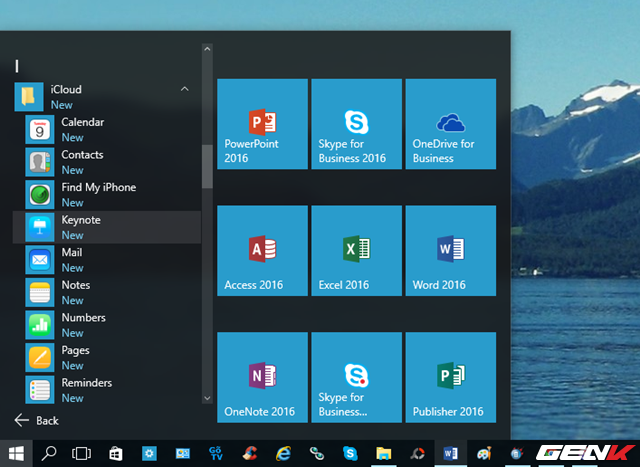This screenshot has width=640, height=467.
Task: Launch the Access 2016 tile
Action: click(x=262, y=250)
